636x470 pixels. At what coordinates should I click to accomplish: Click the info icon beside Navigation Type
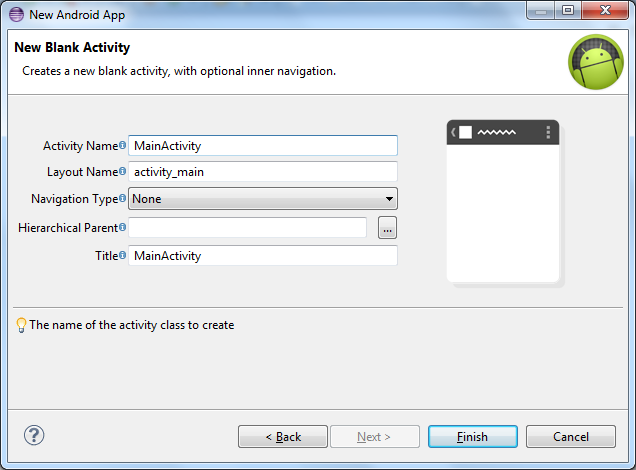point(123,199)
